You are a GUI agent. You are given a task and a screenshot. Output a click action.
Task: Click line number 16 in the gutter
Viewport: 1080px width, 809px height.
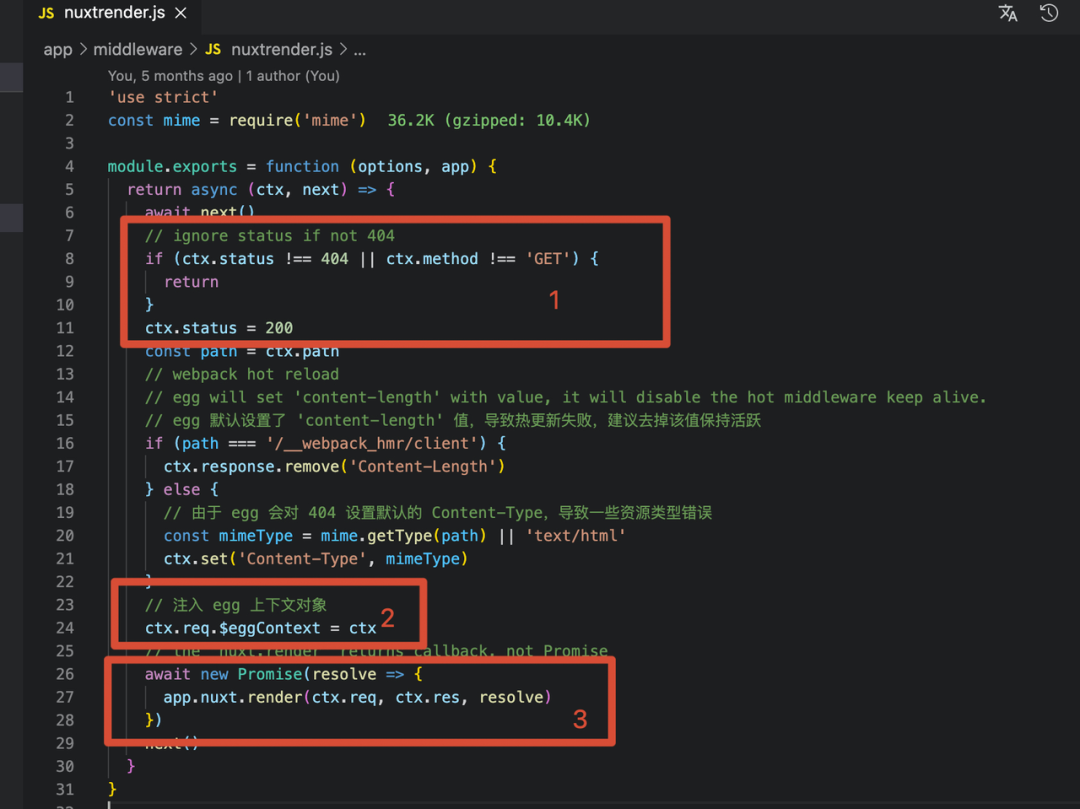[65, 443]
